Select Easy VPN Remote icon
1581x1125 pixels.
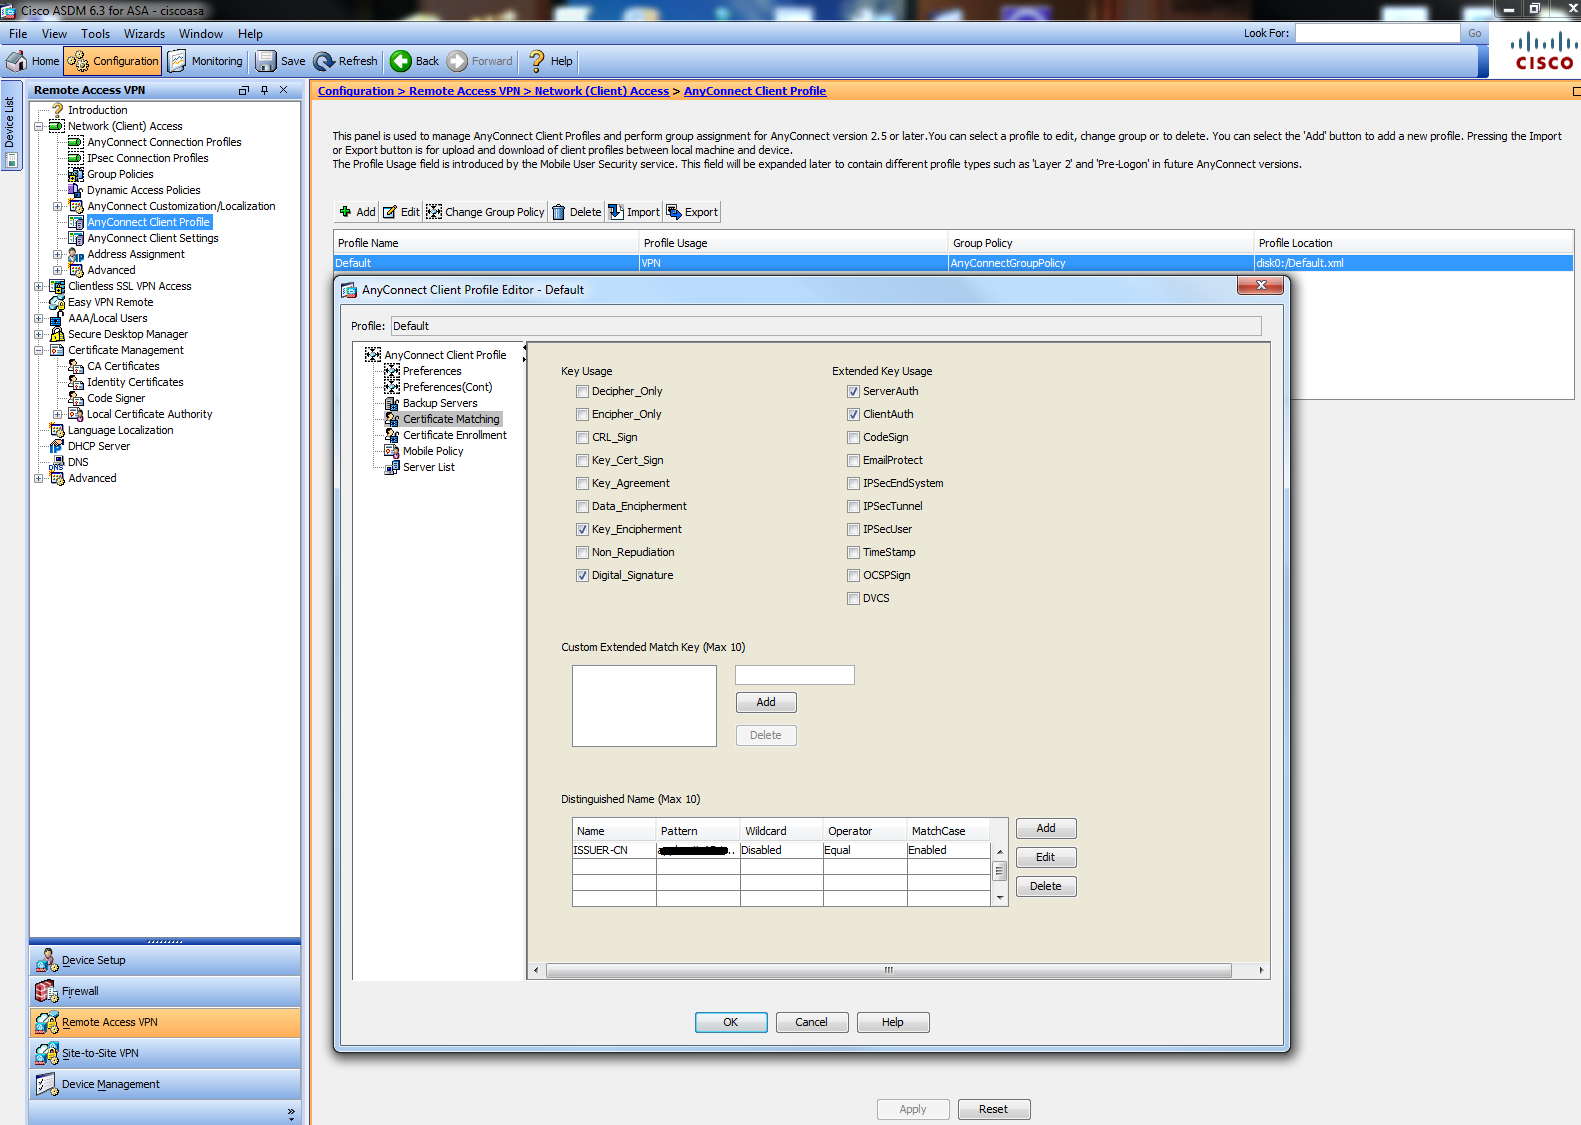pyautogui.click(x=57, y=302)
